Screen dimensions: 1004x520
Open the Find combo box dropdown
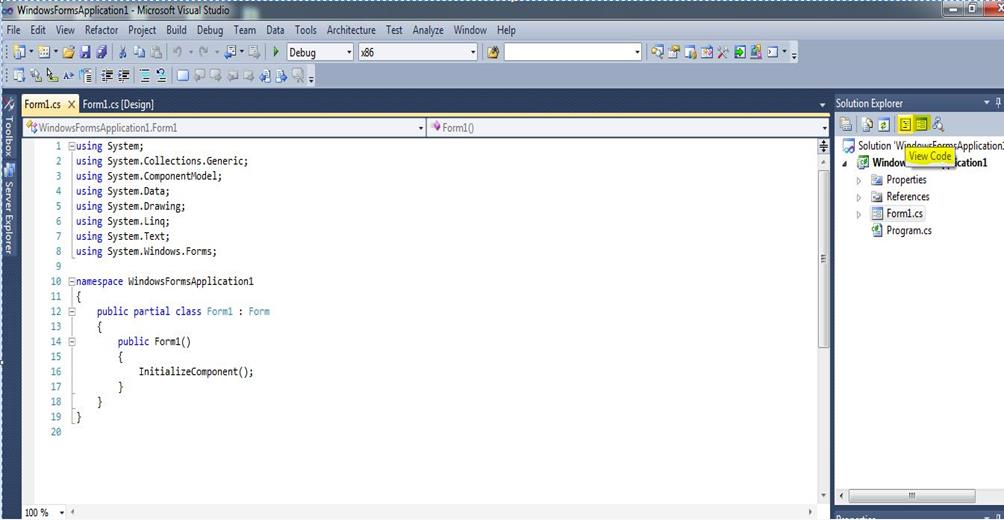(637, 53)
